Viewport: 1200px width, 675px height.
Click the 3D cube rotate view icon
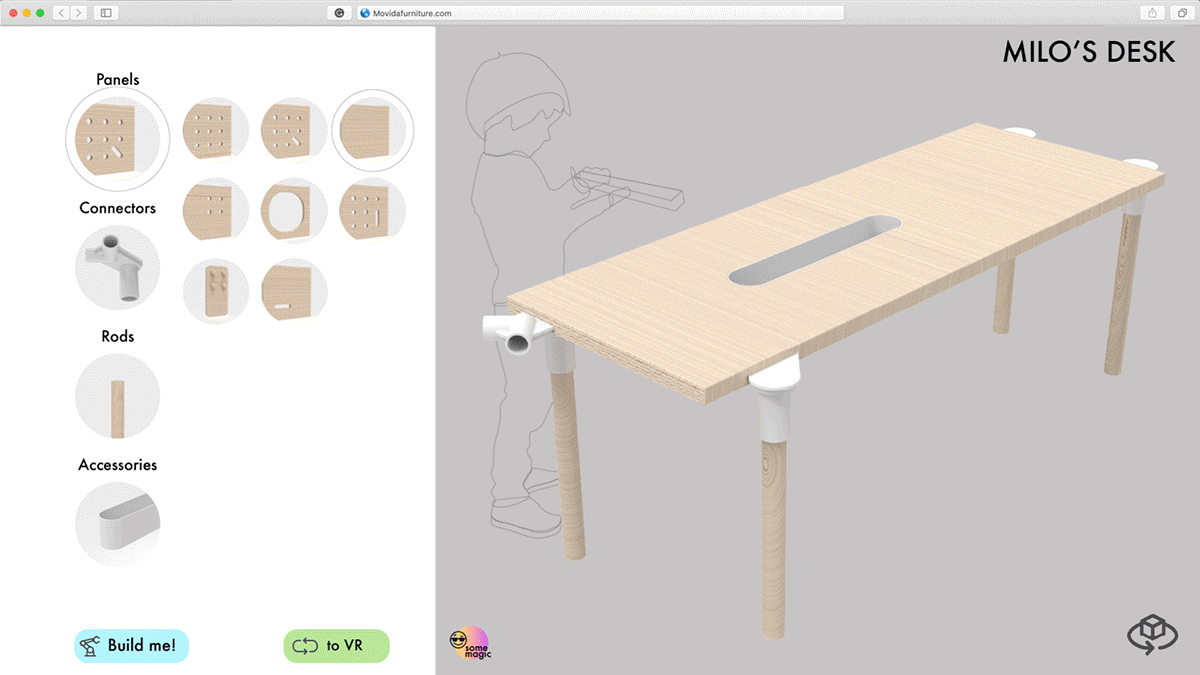click(x=1151, y=634)
